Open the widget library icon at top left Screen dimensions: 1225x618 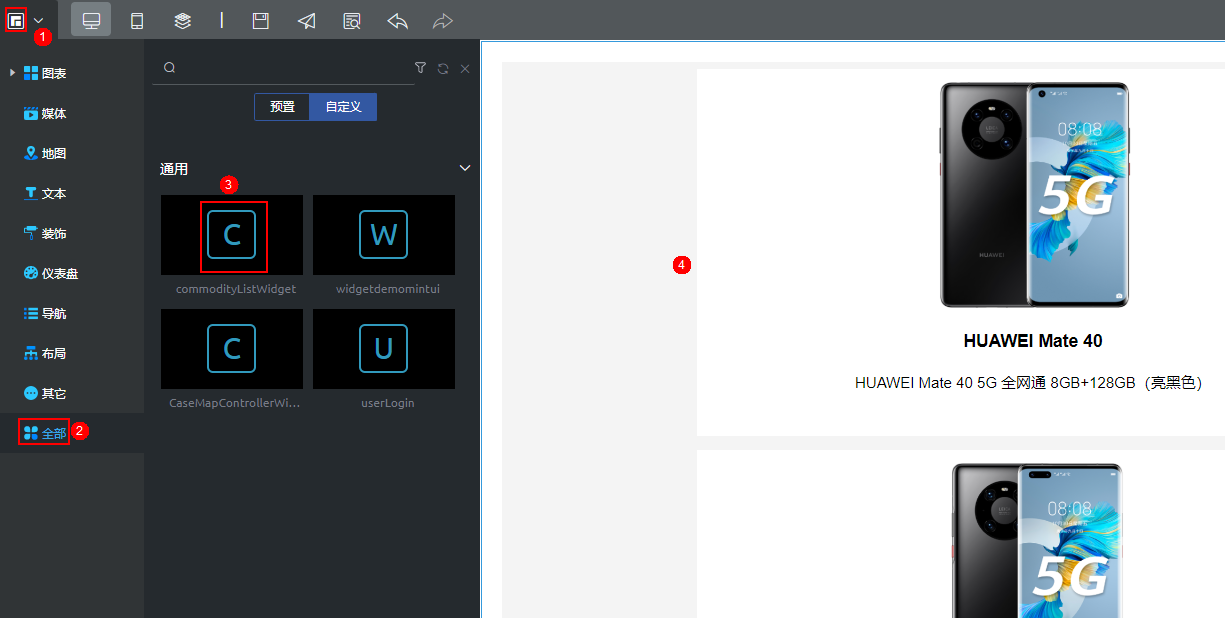[15, 20]
